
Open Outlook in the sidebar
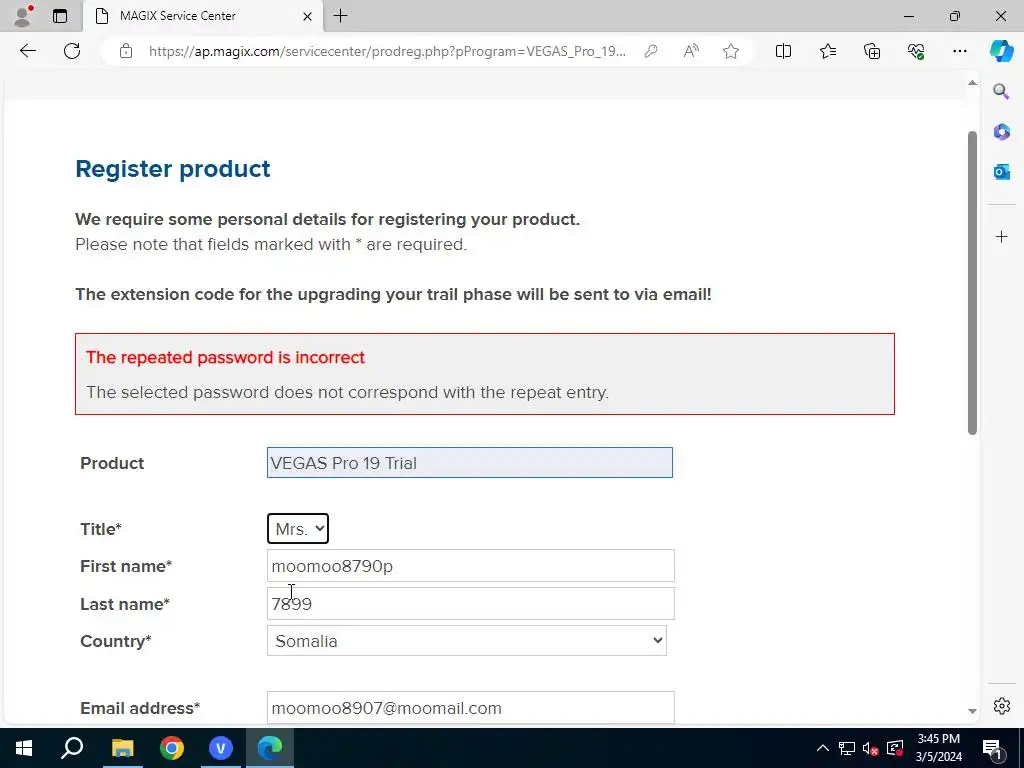1001,172
